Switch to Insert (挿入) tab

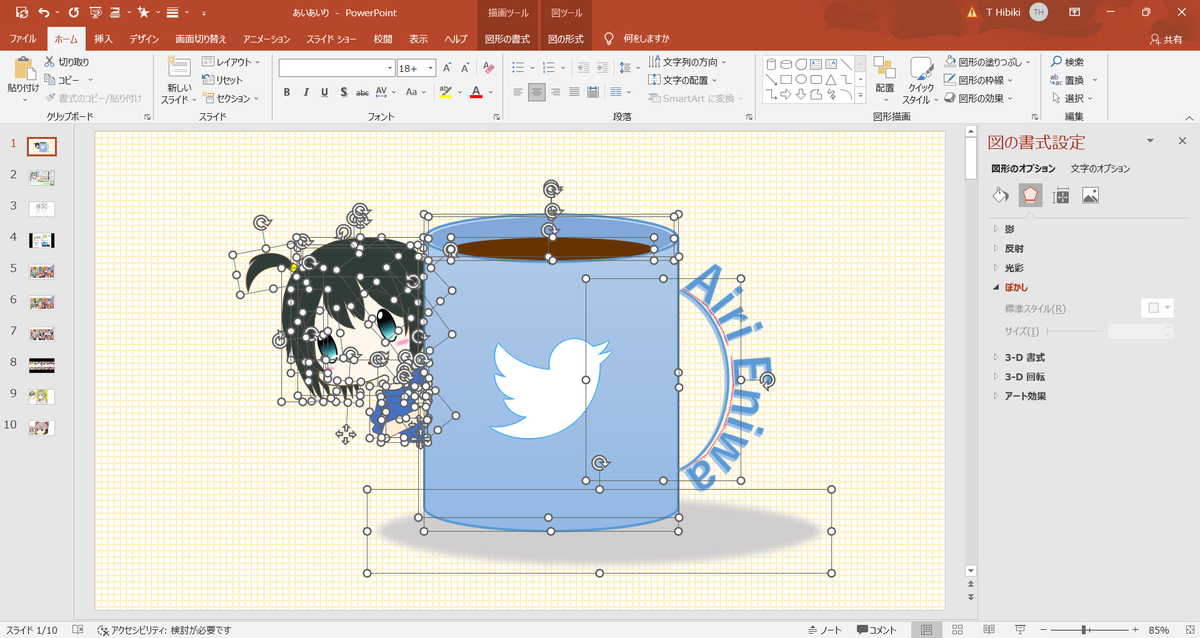(x=103, y=39)
